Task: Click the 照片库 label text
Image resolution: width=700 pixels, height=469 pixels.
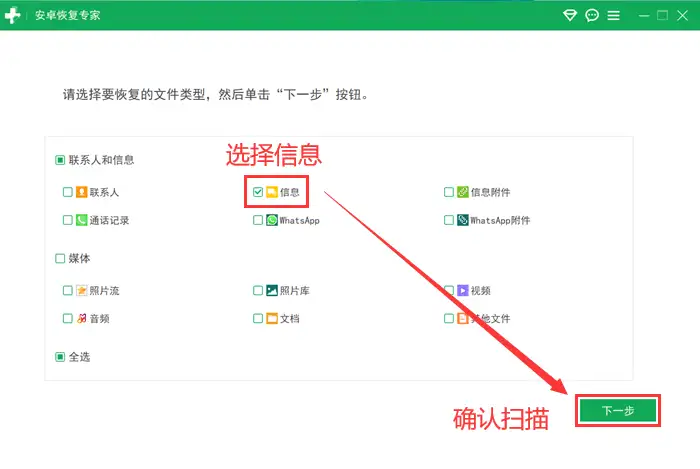Action: tap(295, 291)
